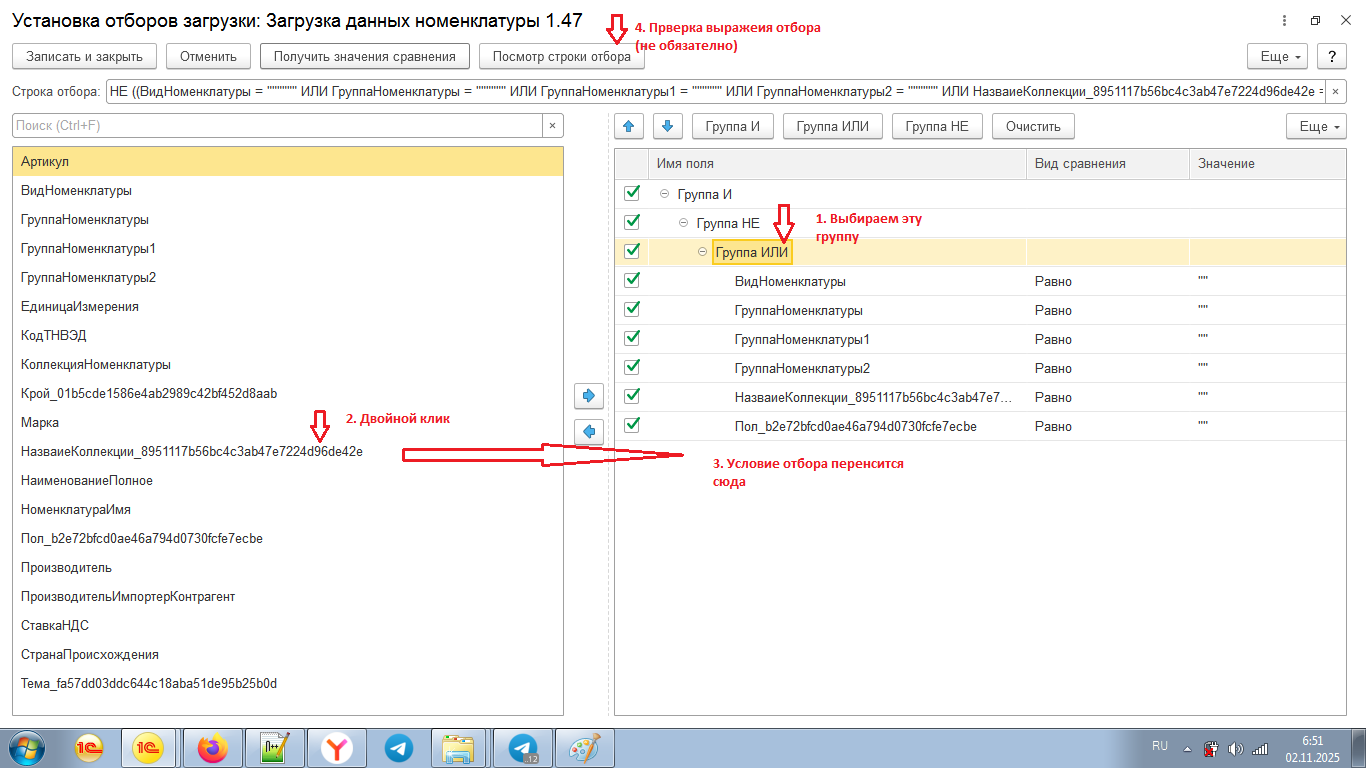Move selected filter row up with arrow

(629, 126)
